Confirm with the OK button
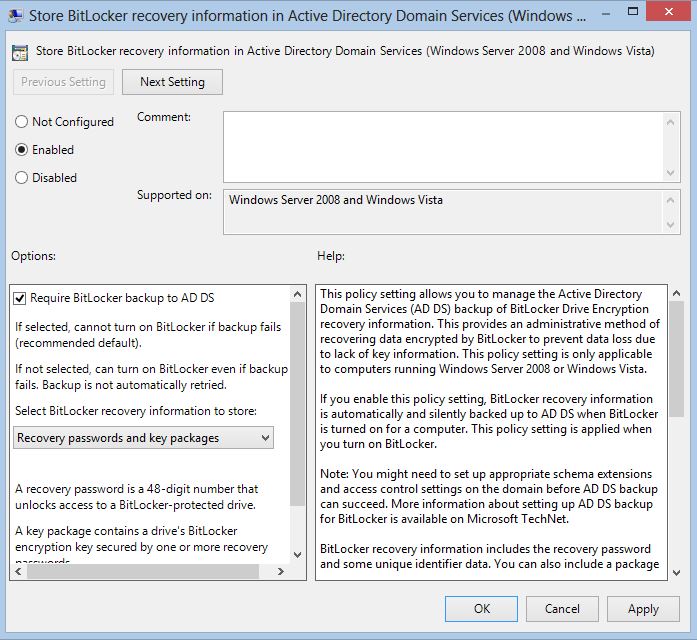Viewport: 697px width, 640px height. point(481,608)
